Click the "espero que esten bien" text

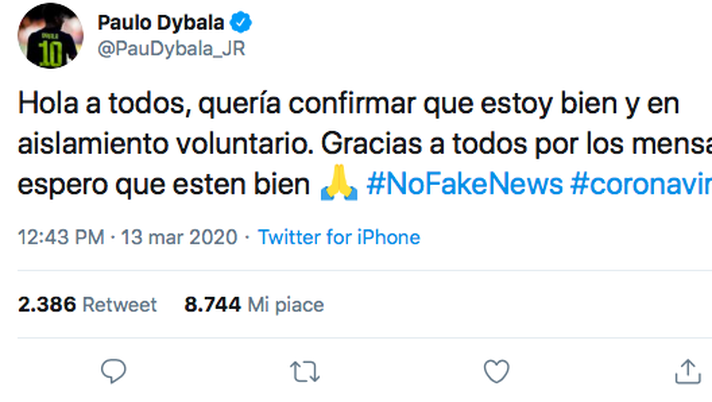[x=160, y=187]
